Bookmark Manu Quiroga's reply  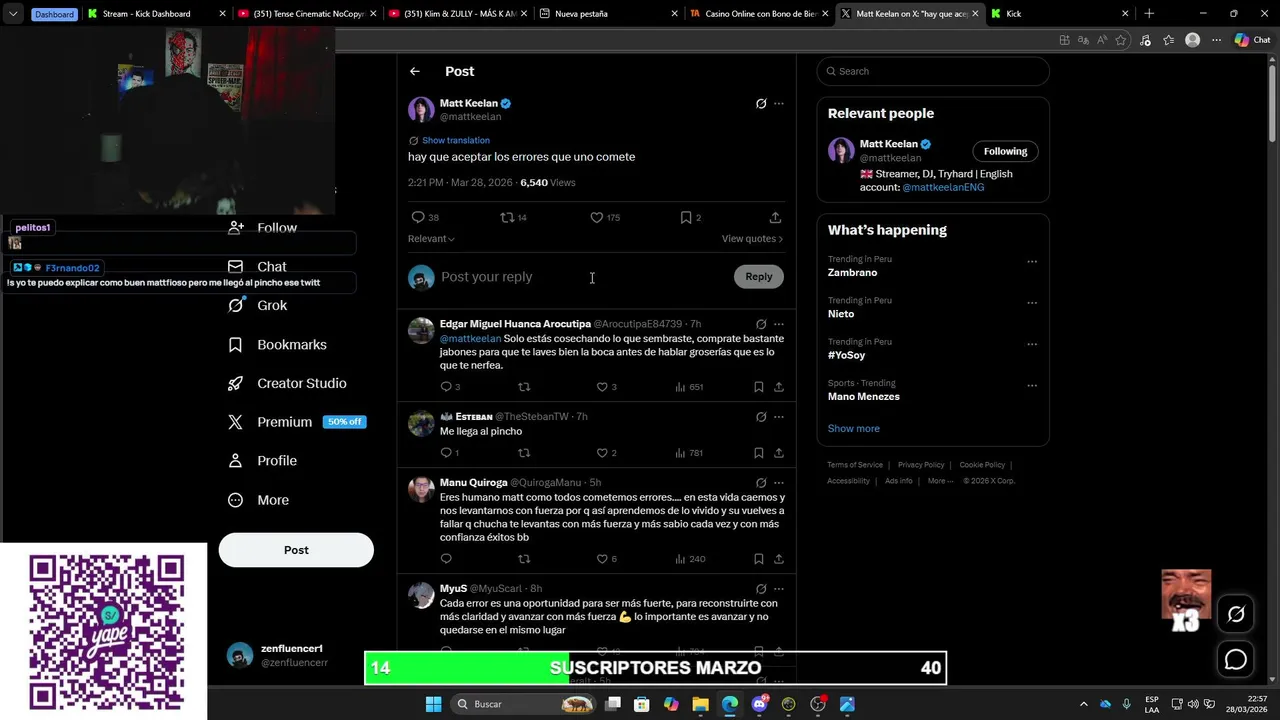coord(759,559)
